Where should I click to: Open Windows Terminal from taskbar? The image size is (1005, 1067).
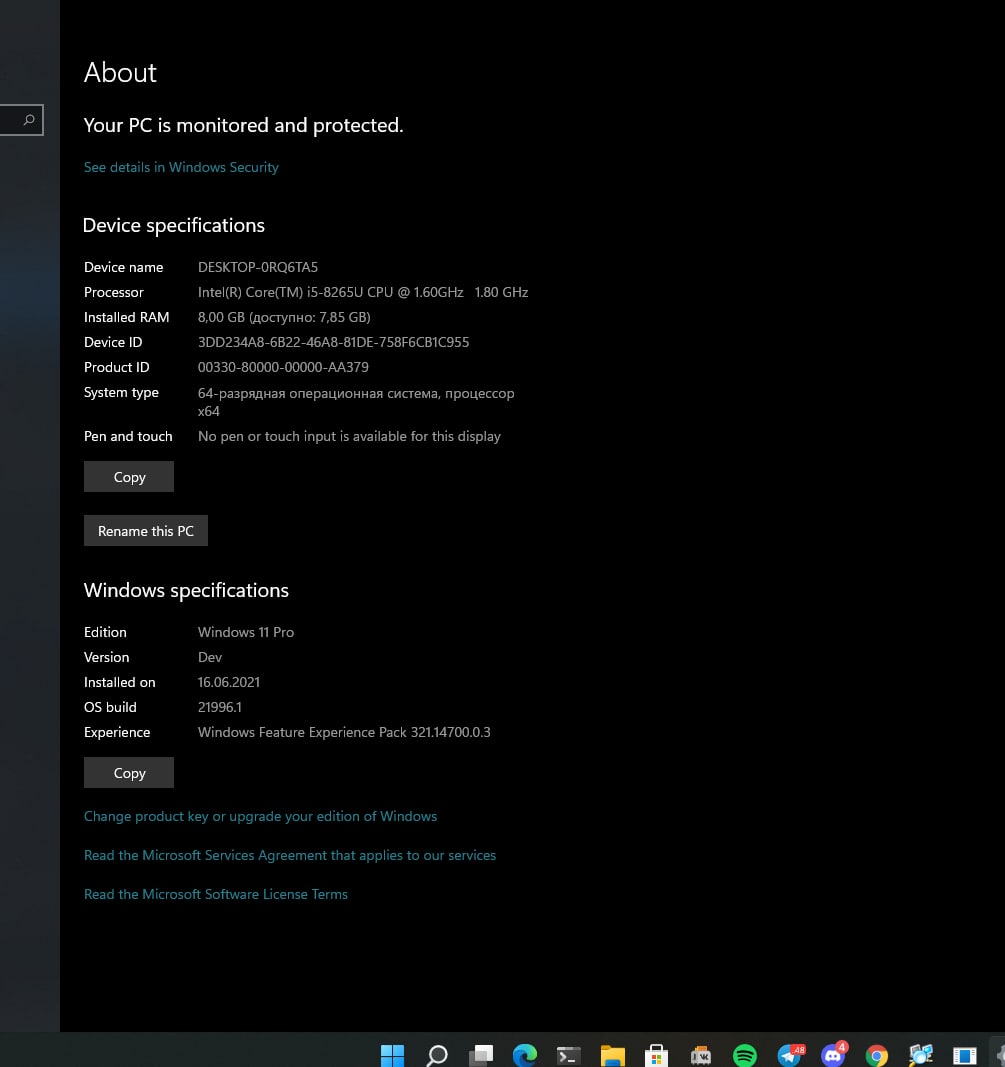point(569,1055)
